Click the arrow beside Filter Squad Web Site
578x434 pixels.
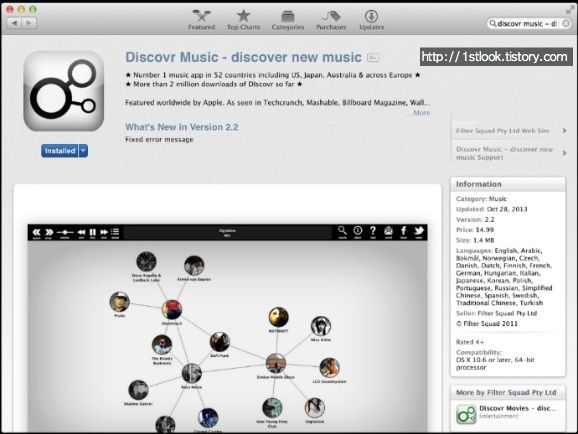(x=564, y=131)
